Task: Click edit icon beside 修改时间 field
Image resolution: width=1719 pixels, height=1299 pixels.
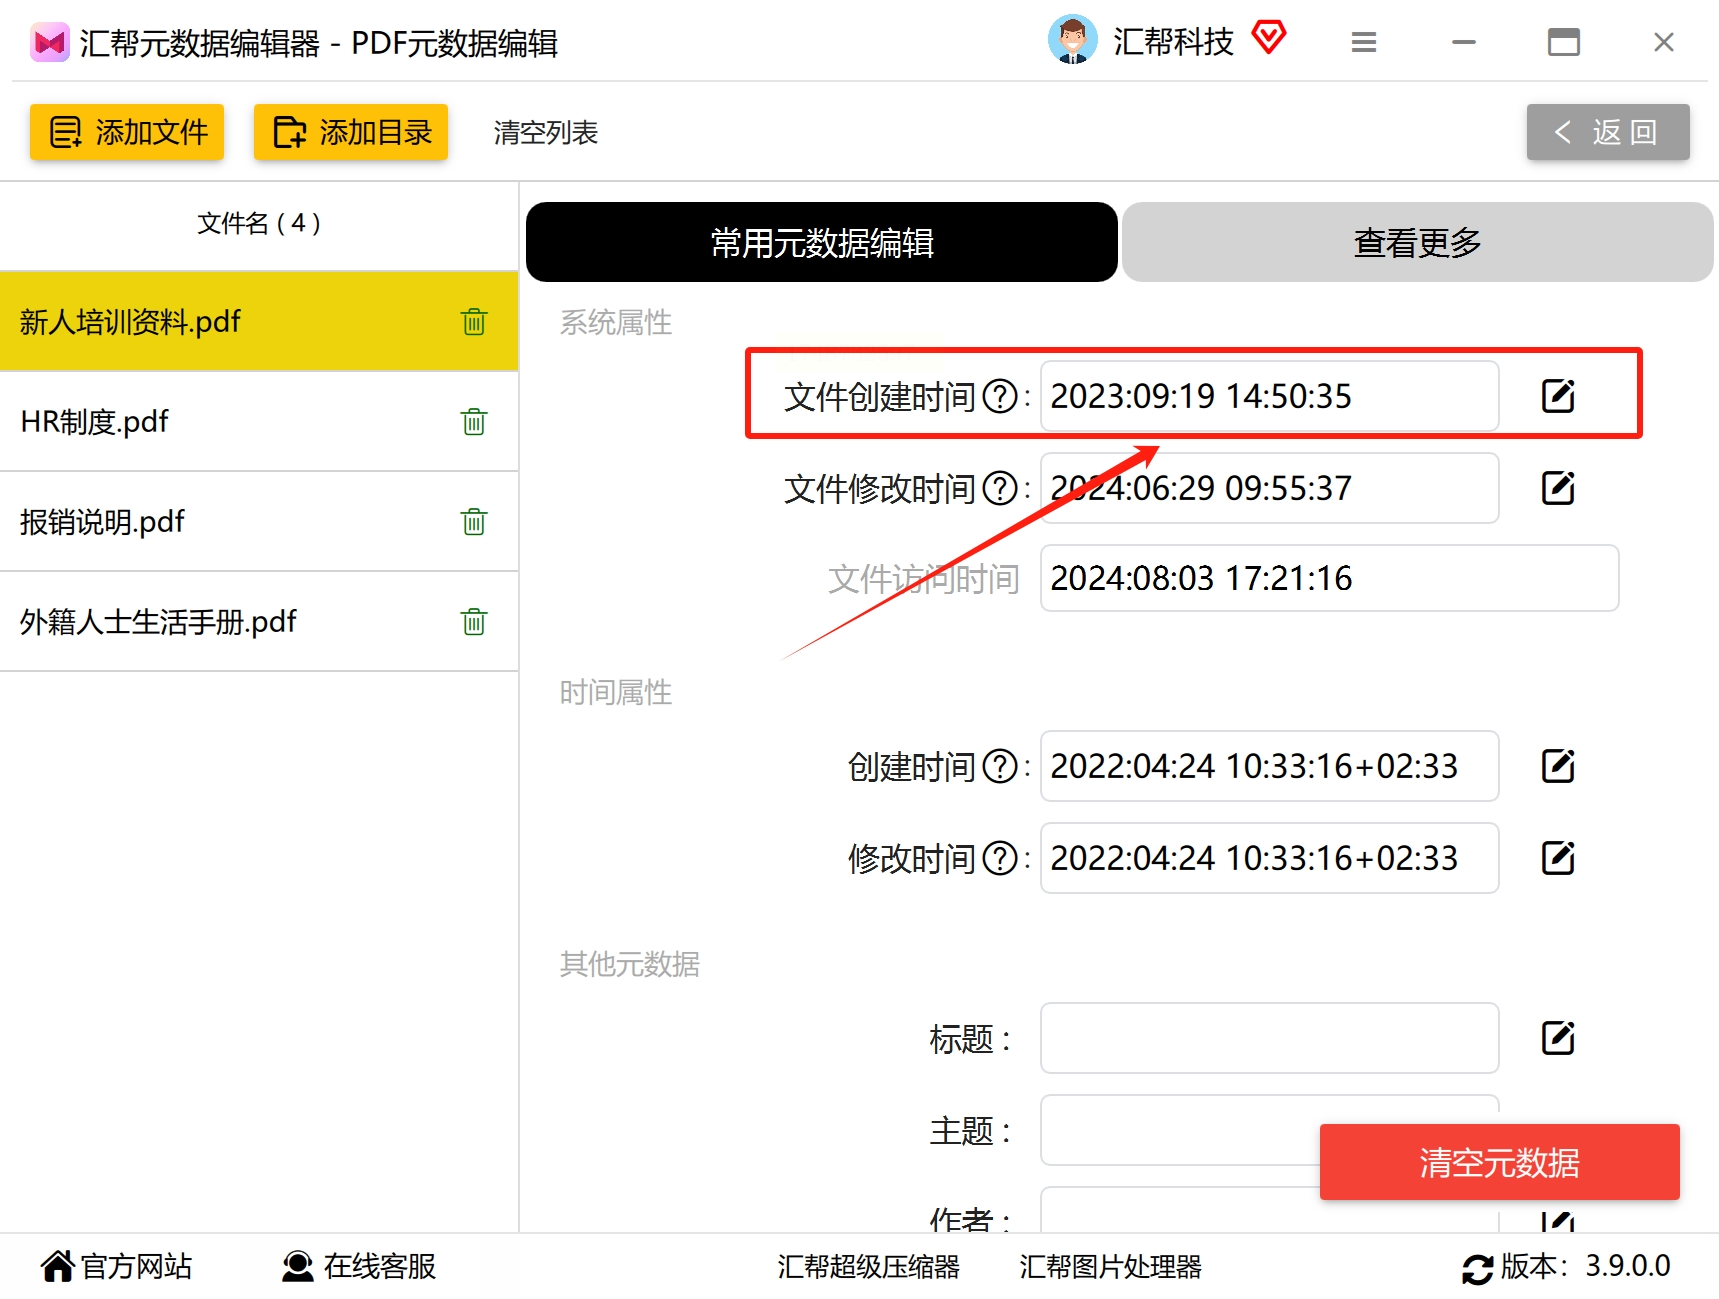Action: click(x=1558, y=858)
